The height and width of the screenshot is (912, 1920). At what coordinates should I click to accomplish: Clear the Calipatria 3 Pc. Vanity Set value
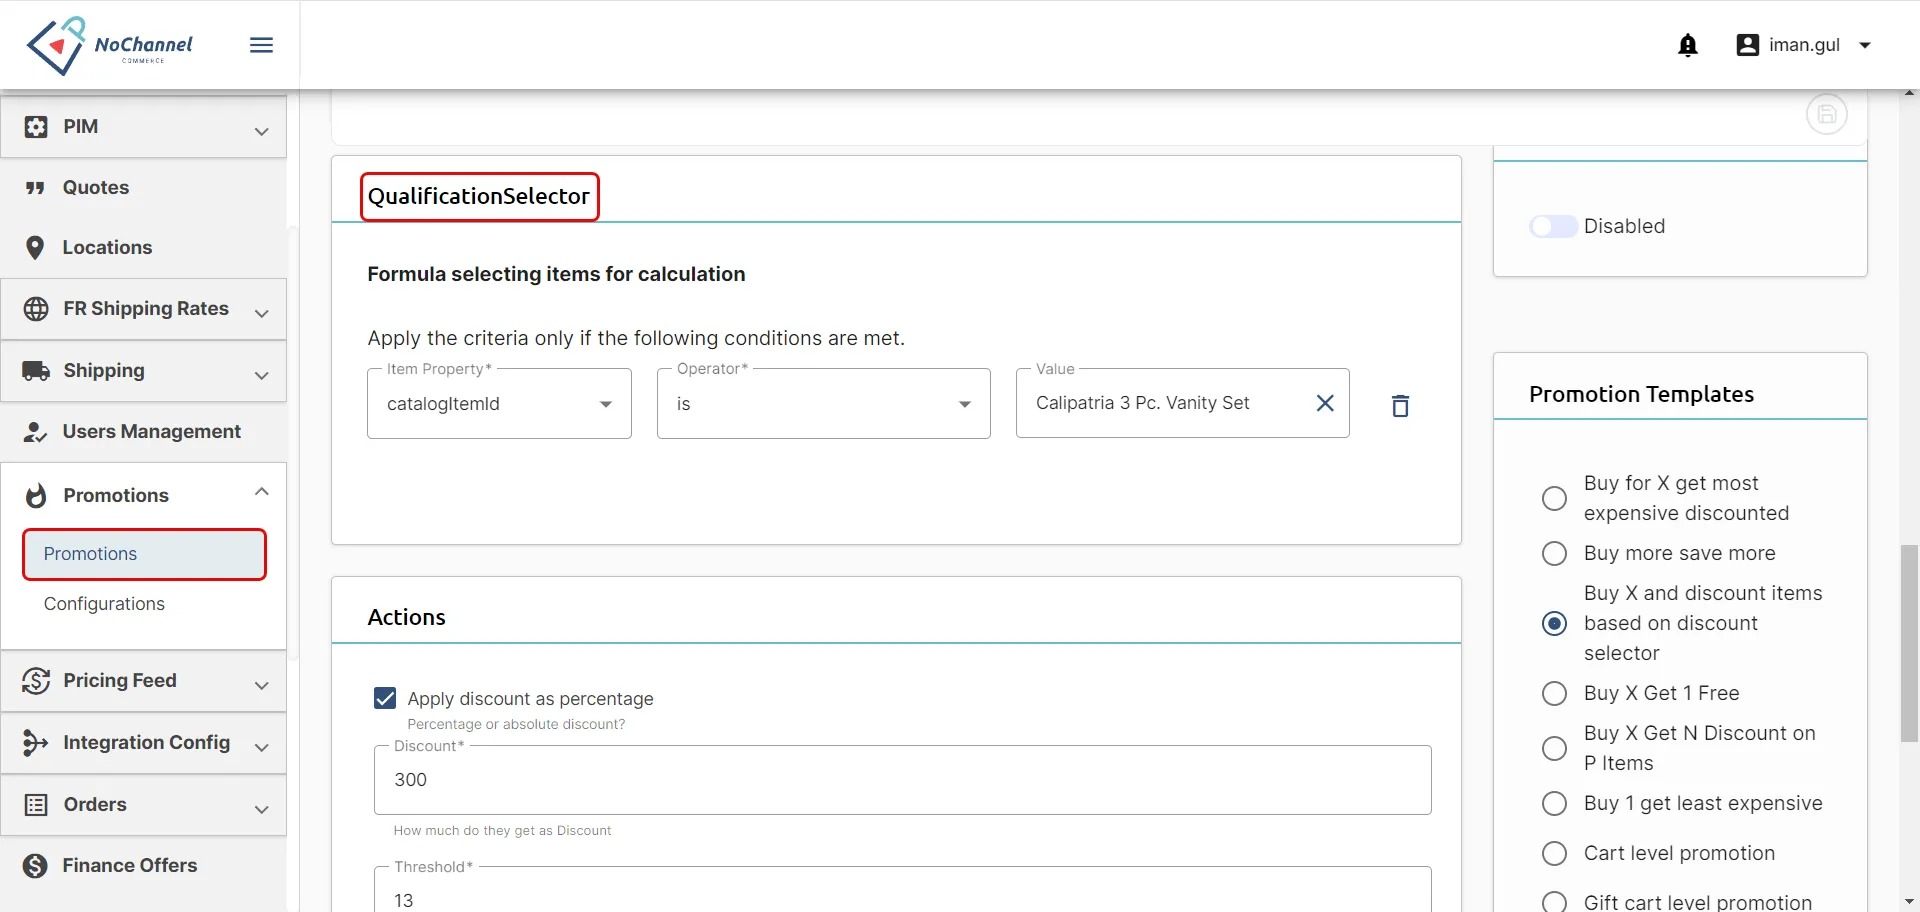tap(1325, 403)
